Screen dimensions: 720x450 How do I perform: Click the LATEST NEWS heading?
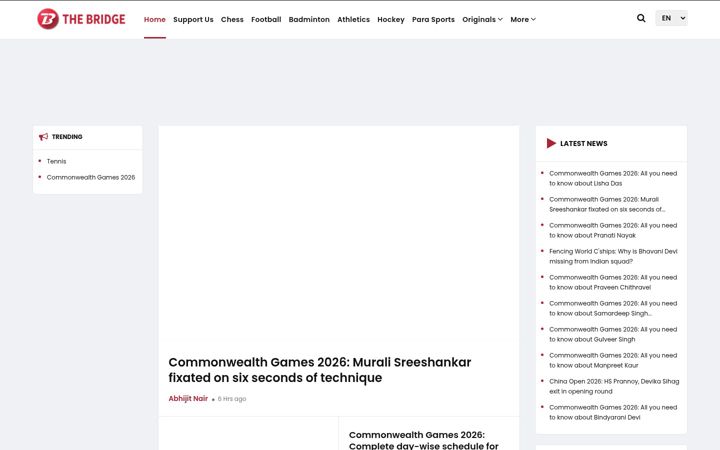coord(584,143)
